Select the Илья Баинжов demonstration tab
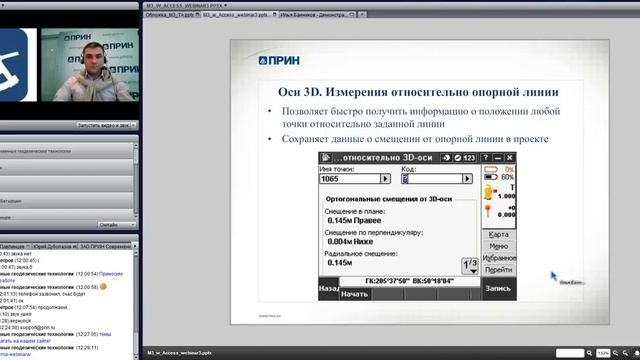This screenshot has height=360, width=640. click(x=316, y=14)
